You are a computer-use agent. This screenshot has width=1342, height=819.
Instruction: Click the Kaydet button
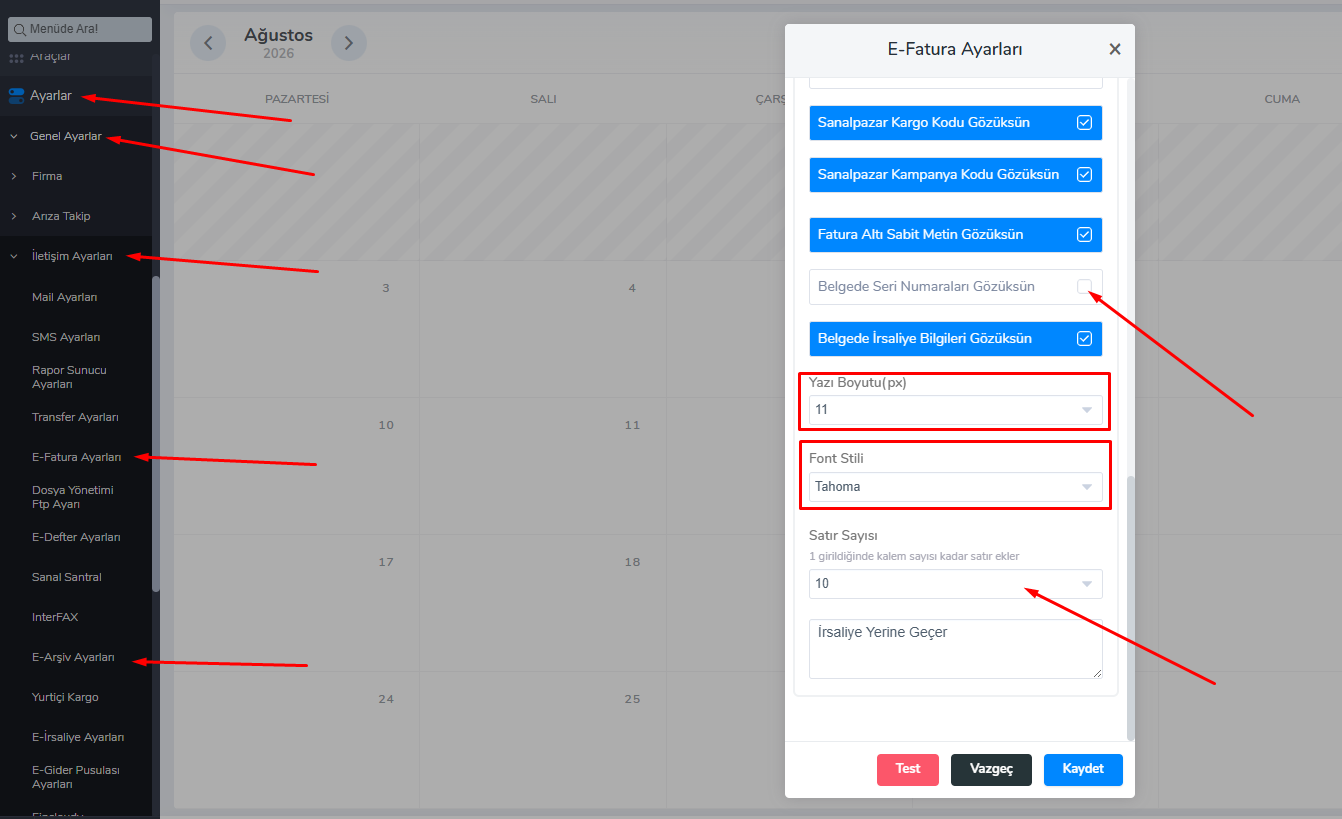pos(1083,769)
